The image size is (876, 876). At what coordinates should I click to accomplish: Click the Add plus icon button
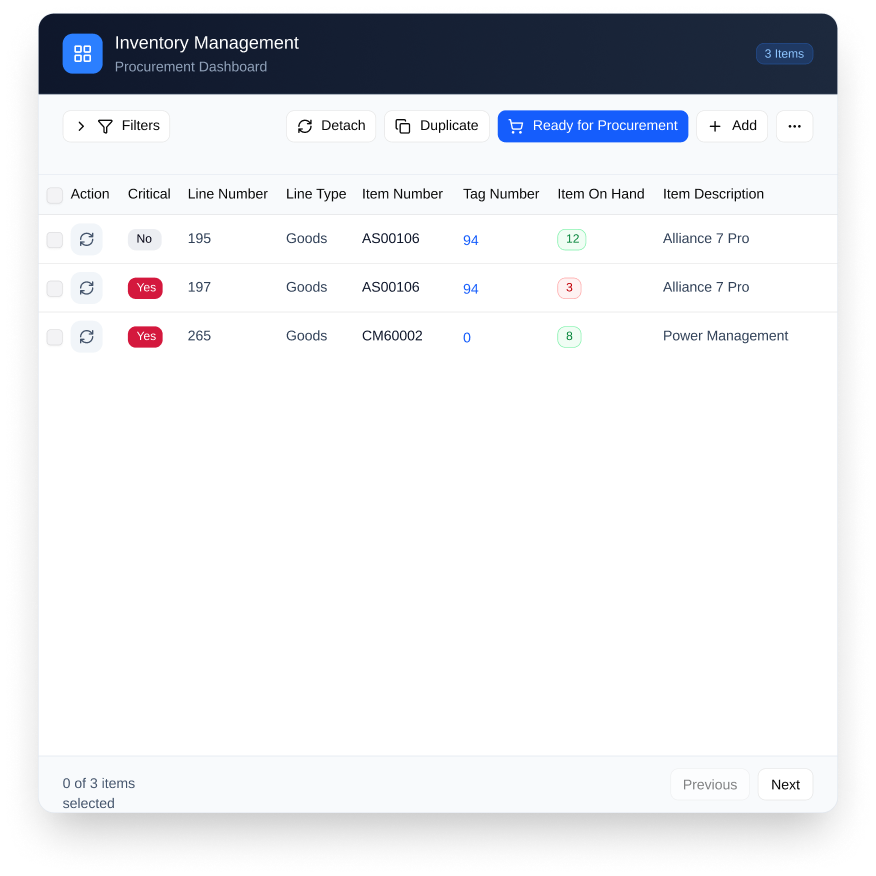click(x=732, y=126)
